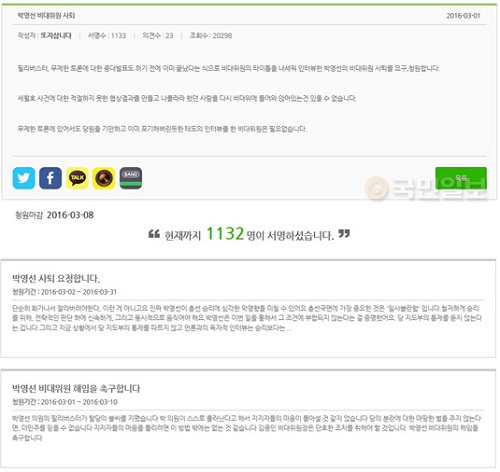Open the 박영선 비대위원 해임을 촉구합니다 petition
Screen dimensions: 500x472
pyautogui.click(x=76, y=388)
